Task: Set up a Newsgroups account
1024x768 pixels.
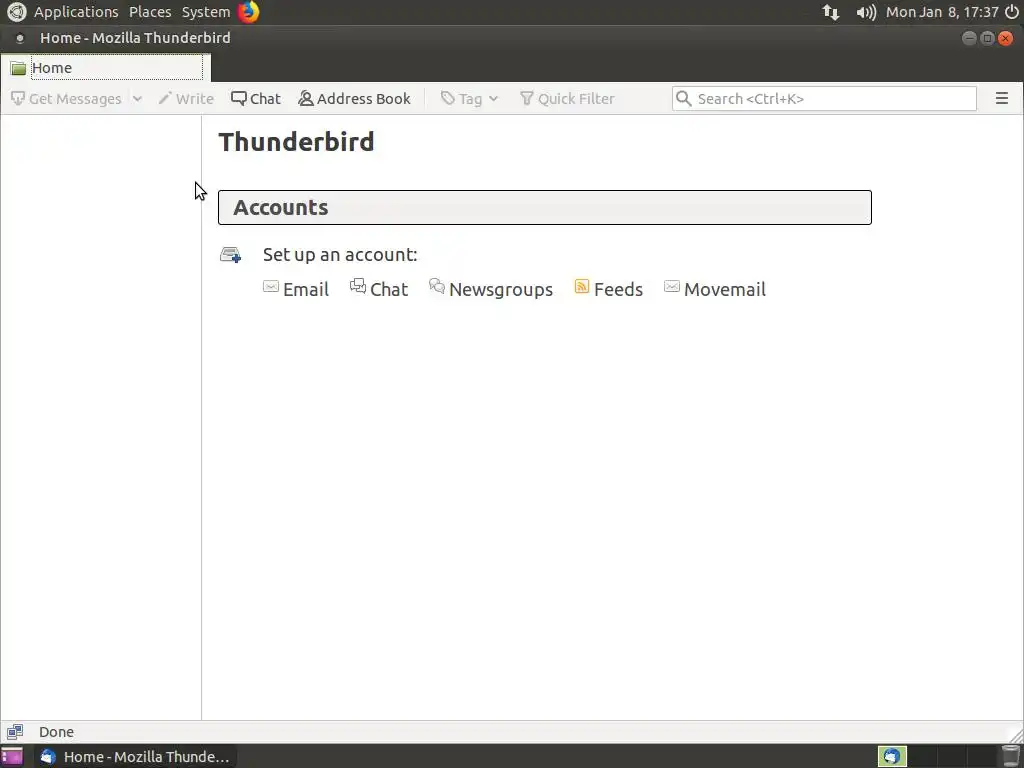Action: 490,289
